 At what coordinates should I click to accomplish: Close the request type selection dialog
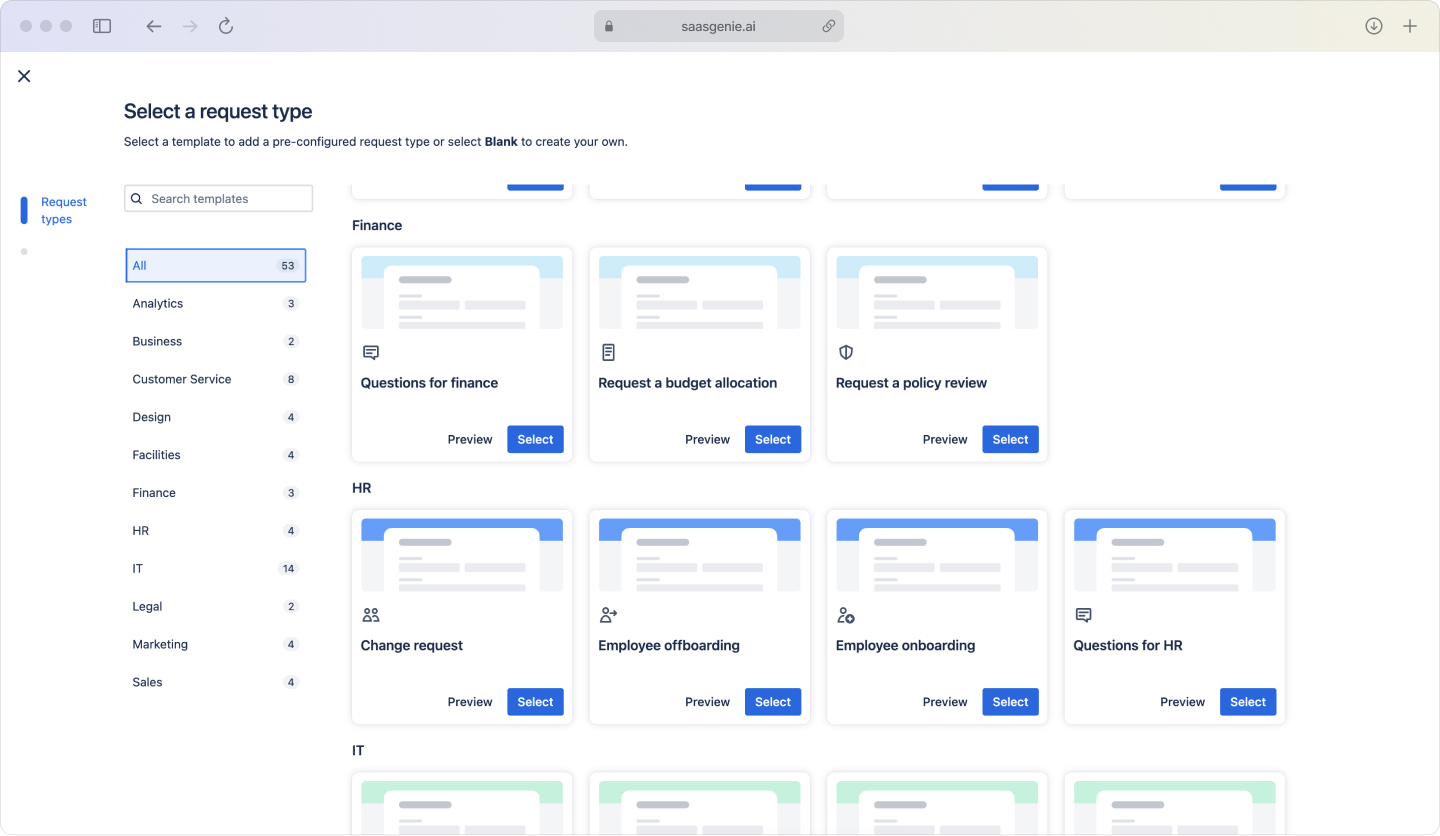tap(24, 75)
